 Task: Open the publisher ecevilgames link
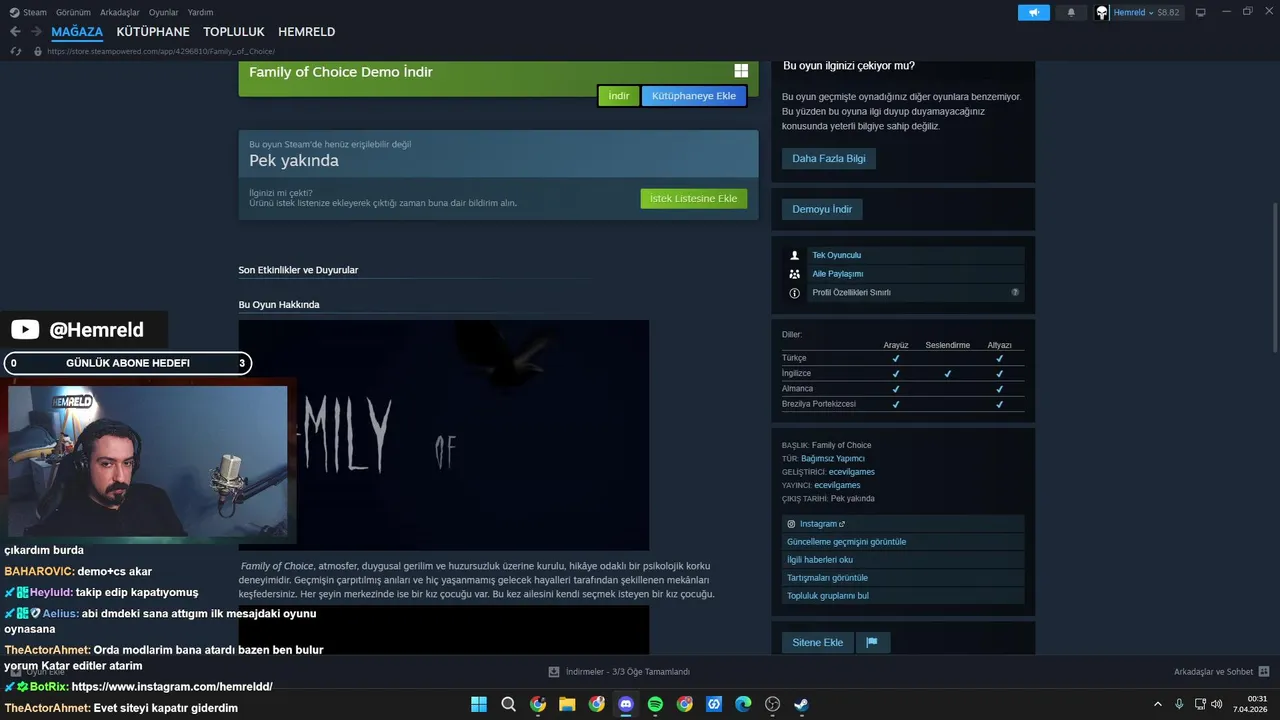tap(837, 485)
